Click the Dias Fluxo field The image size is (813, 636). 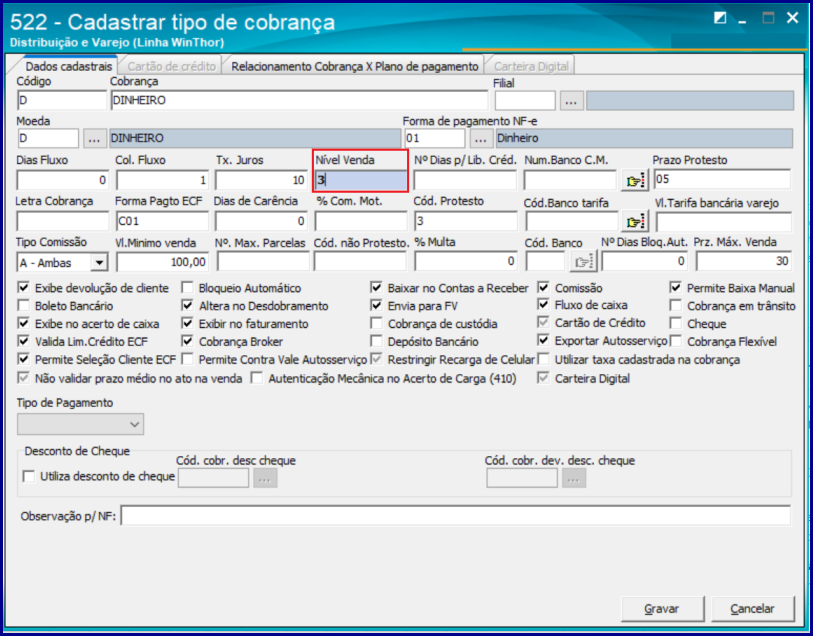click(63, 180)
